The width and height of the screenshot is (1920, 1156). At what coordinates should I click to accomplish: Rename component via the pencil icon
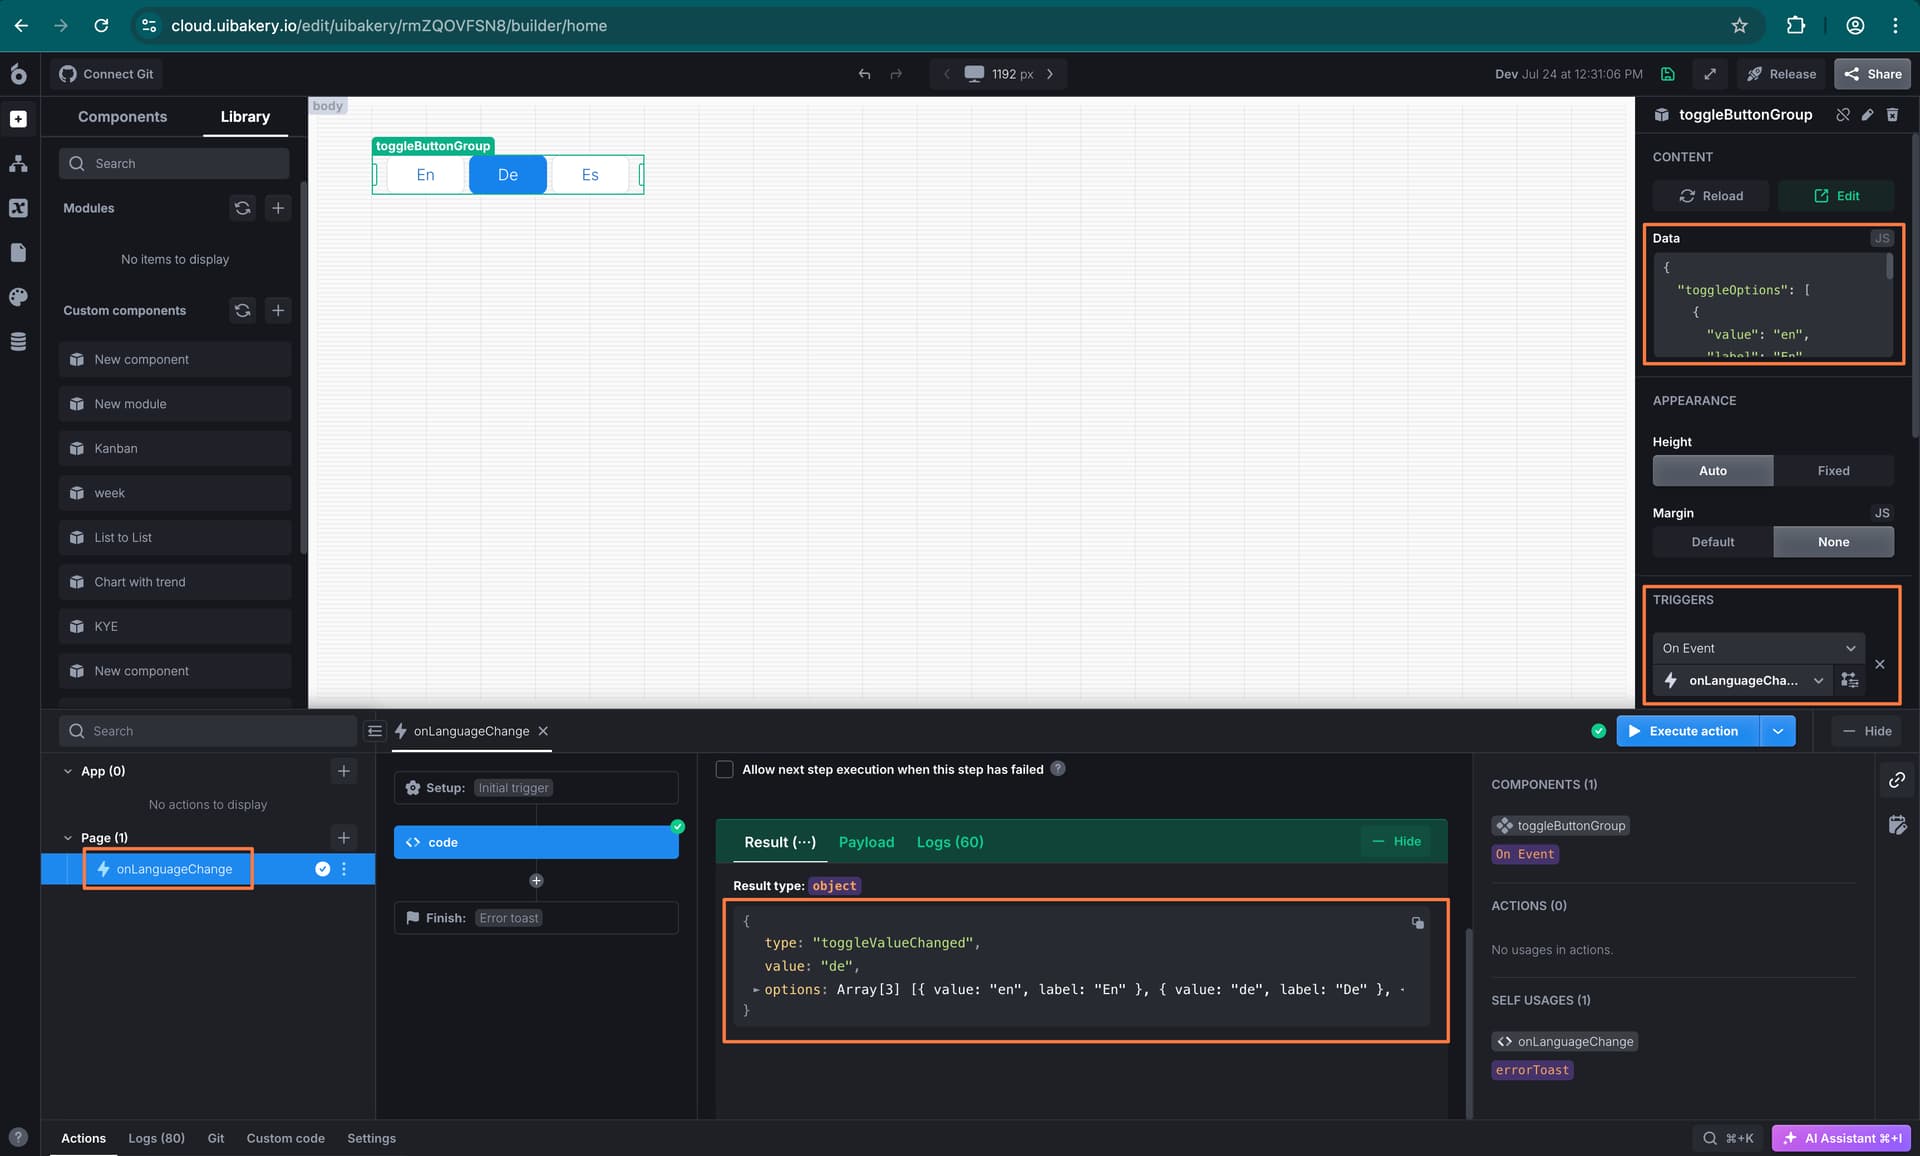(1867, 115)
